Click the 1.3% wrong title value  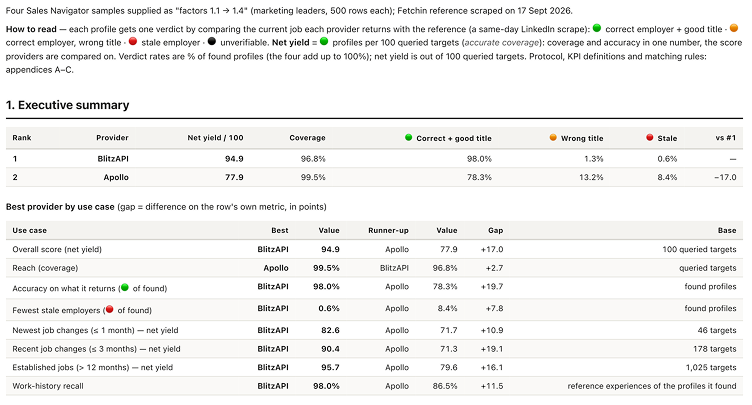594,158
